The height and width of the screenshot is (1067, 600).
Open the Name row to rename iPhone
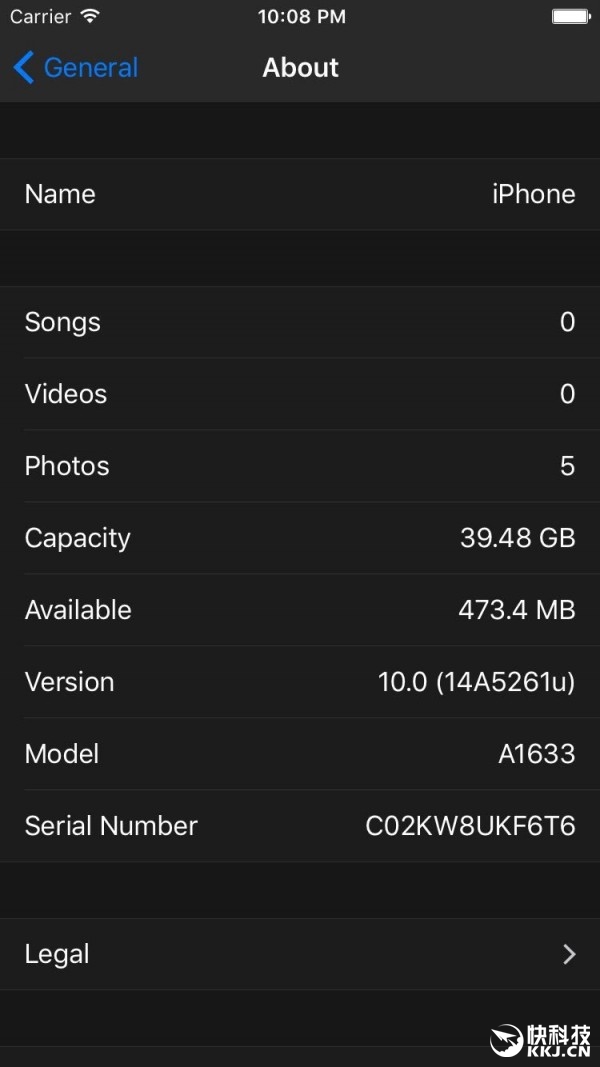pyautogui.click(x=300, y=194)
